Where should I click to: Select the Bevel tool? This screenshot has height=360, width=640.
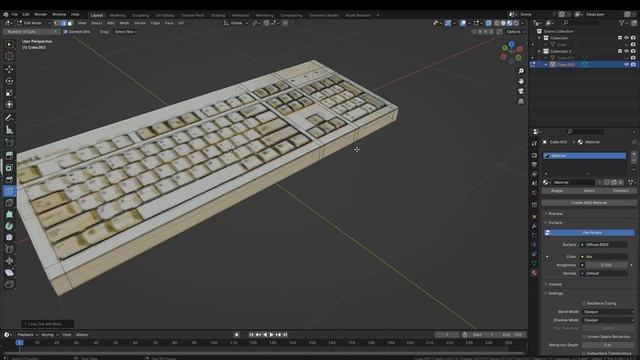coord(9,179)
